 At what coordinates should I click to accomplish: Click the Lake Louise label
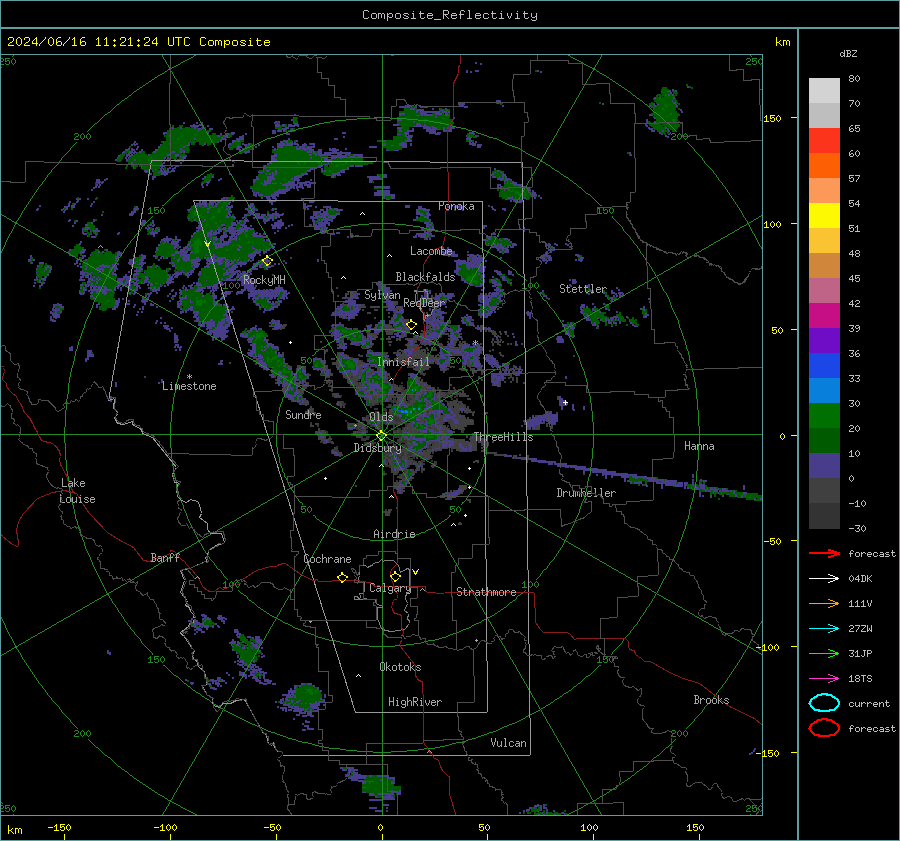click(x=77, y=491)
